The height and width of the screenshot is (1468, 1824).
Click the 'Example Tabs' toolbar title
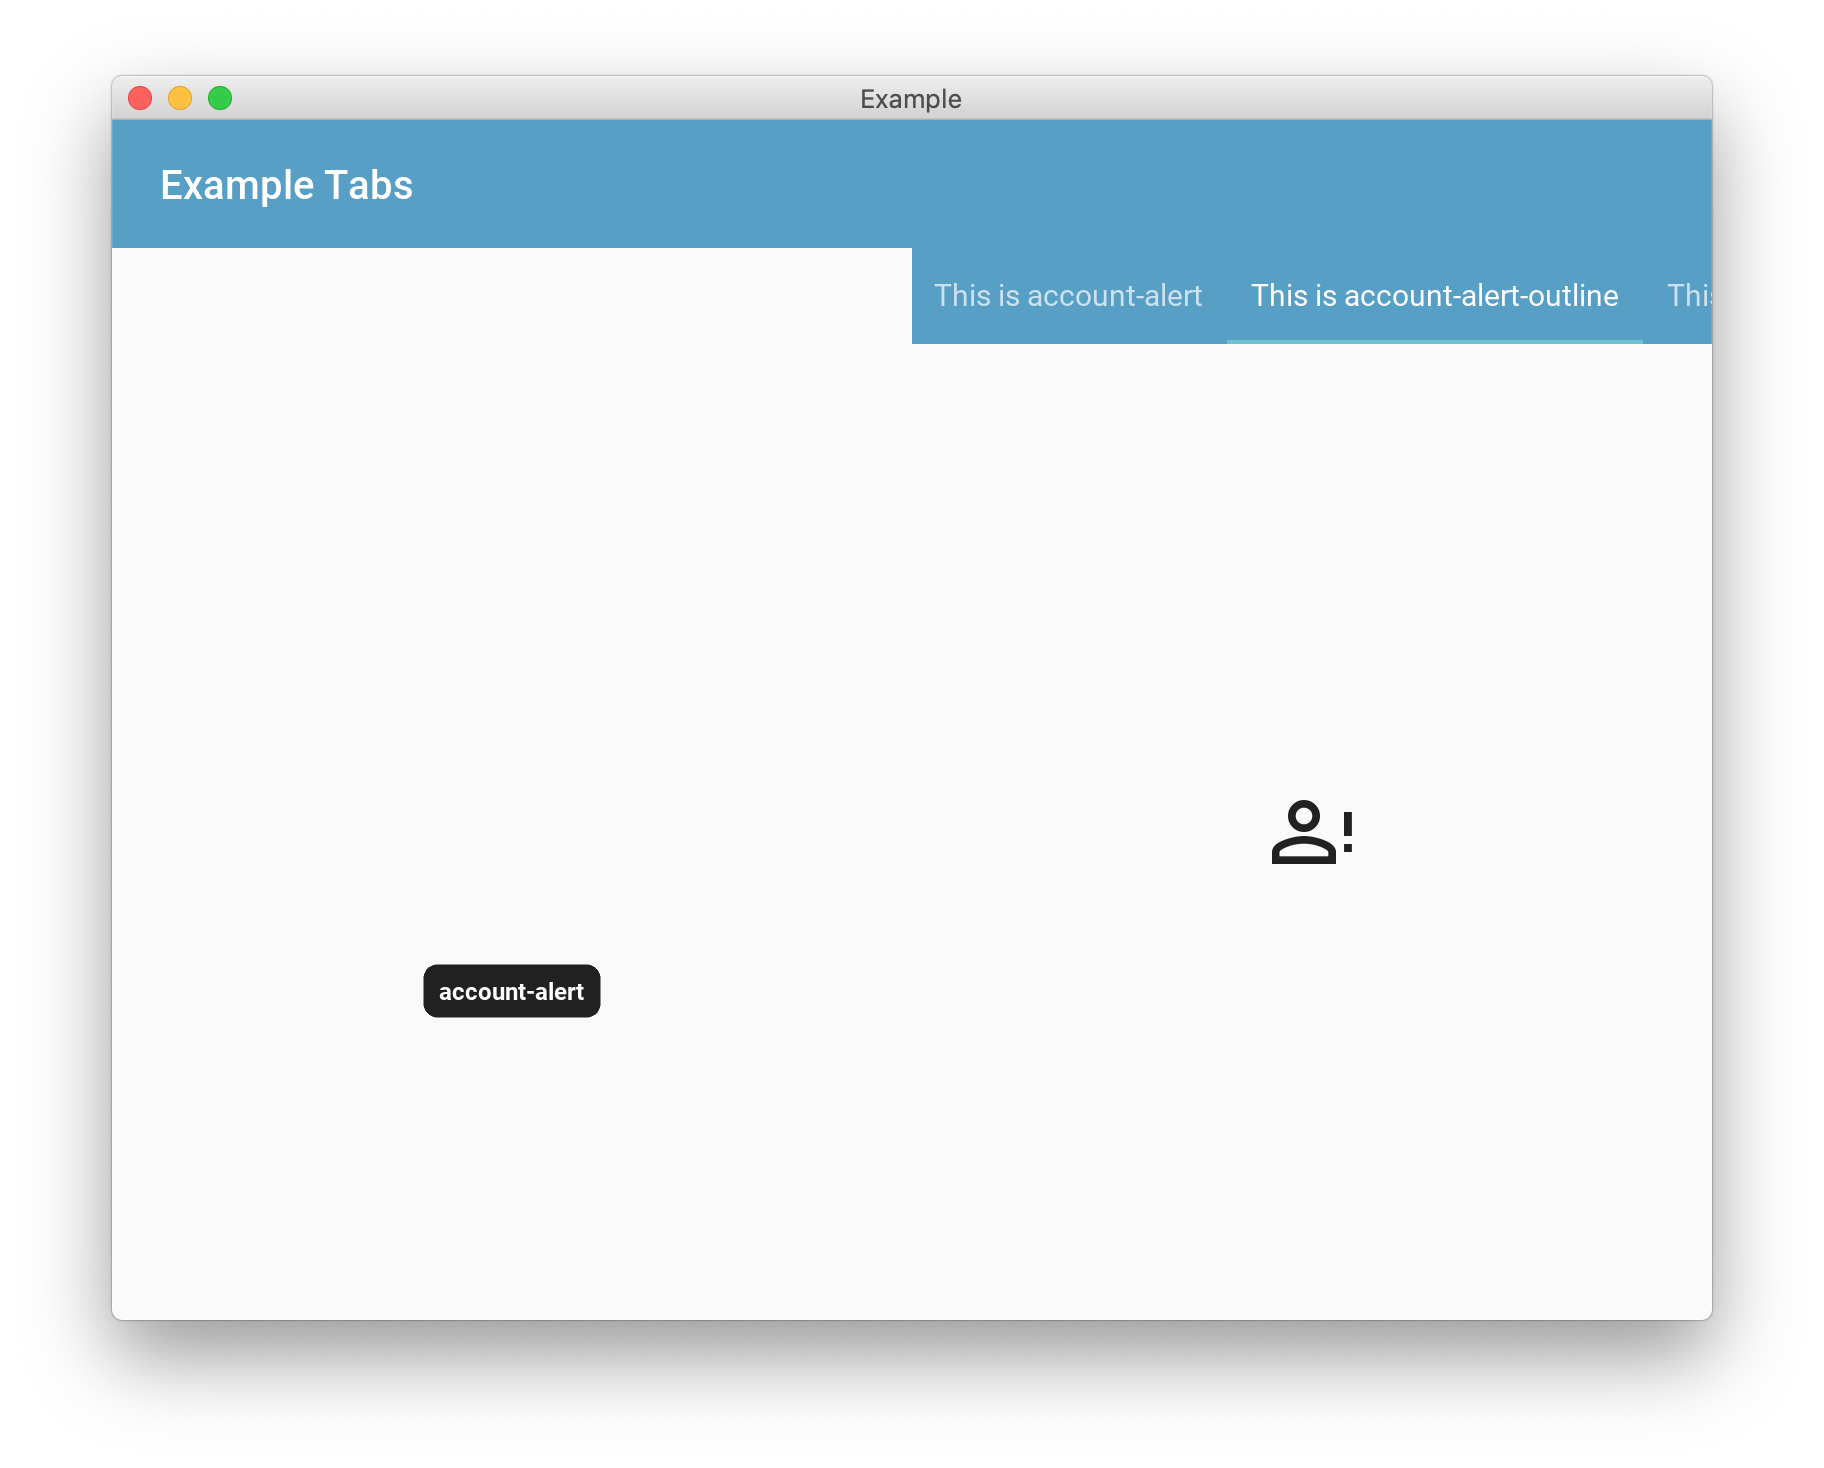(x=286, y=184)
